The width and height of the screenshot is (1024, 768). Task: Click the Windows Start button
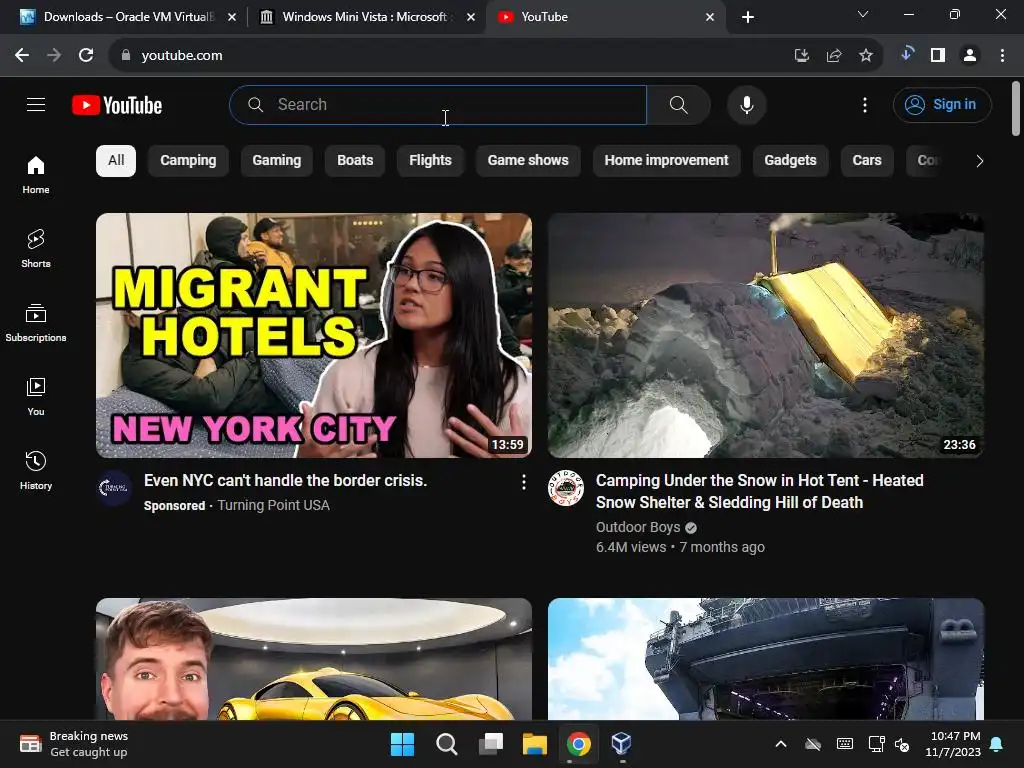pyautogui.click(x=402, y=744)
